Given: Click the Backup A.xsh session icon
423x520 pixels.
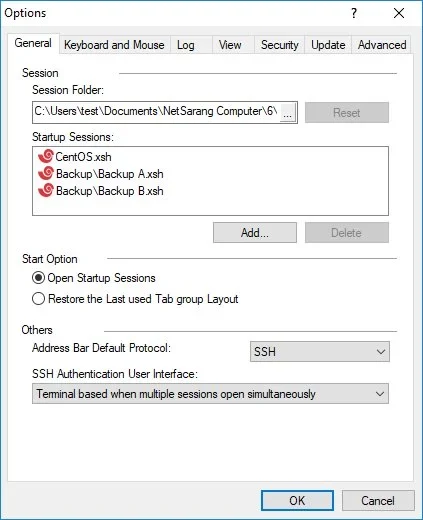Looking at the screenshot, I should pos(46,173).
